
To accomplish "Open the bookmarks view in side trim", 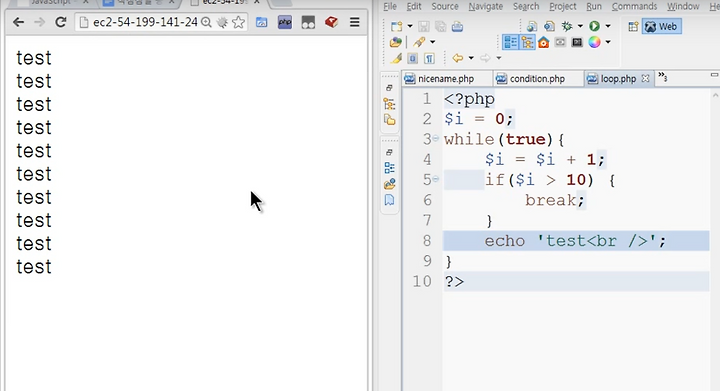I will pos(389,200).
